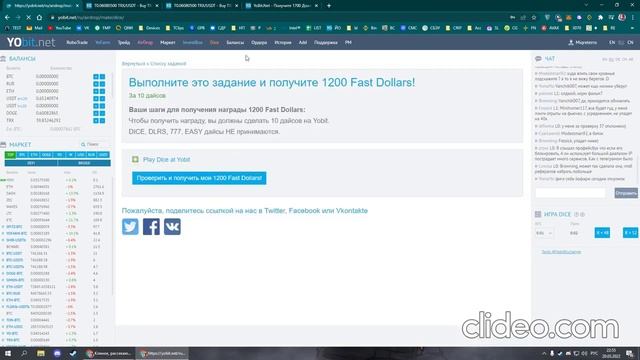This screenshot has width=640, height=360.
Task: Share the link via the Facebook icon
Action: (x=151, y=227)
